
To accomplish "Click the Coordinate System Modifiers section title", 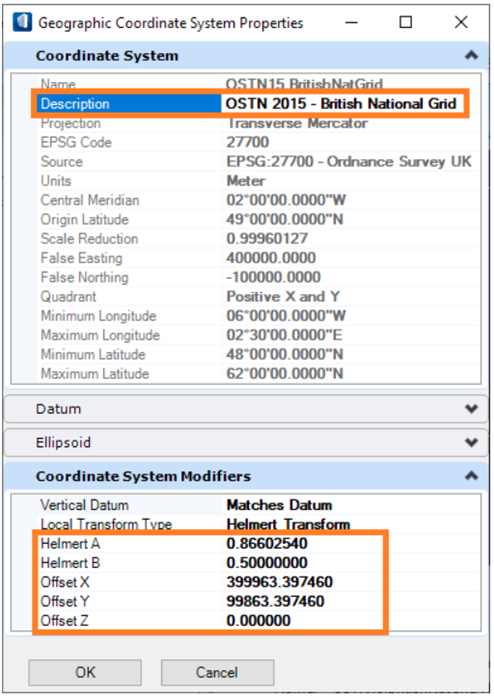I will (143, 476).
